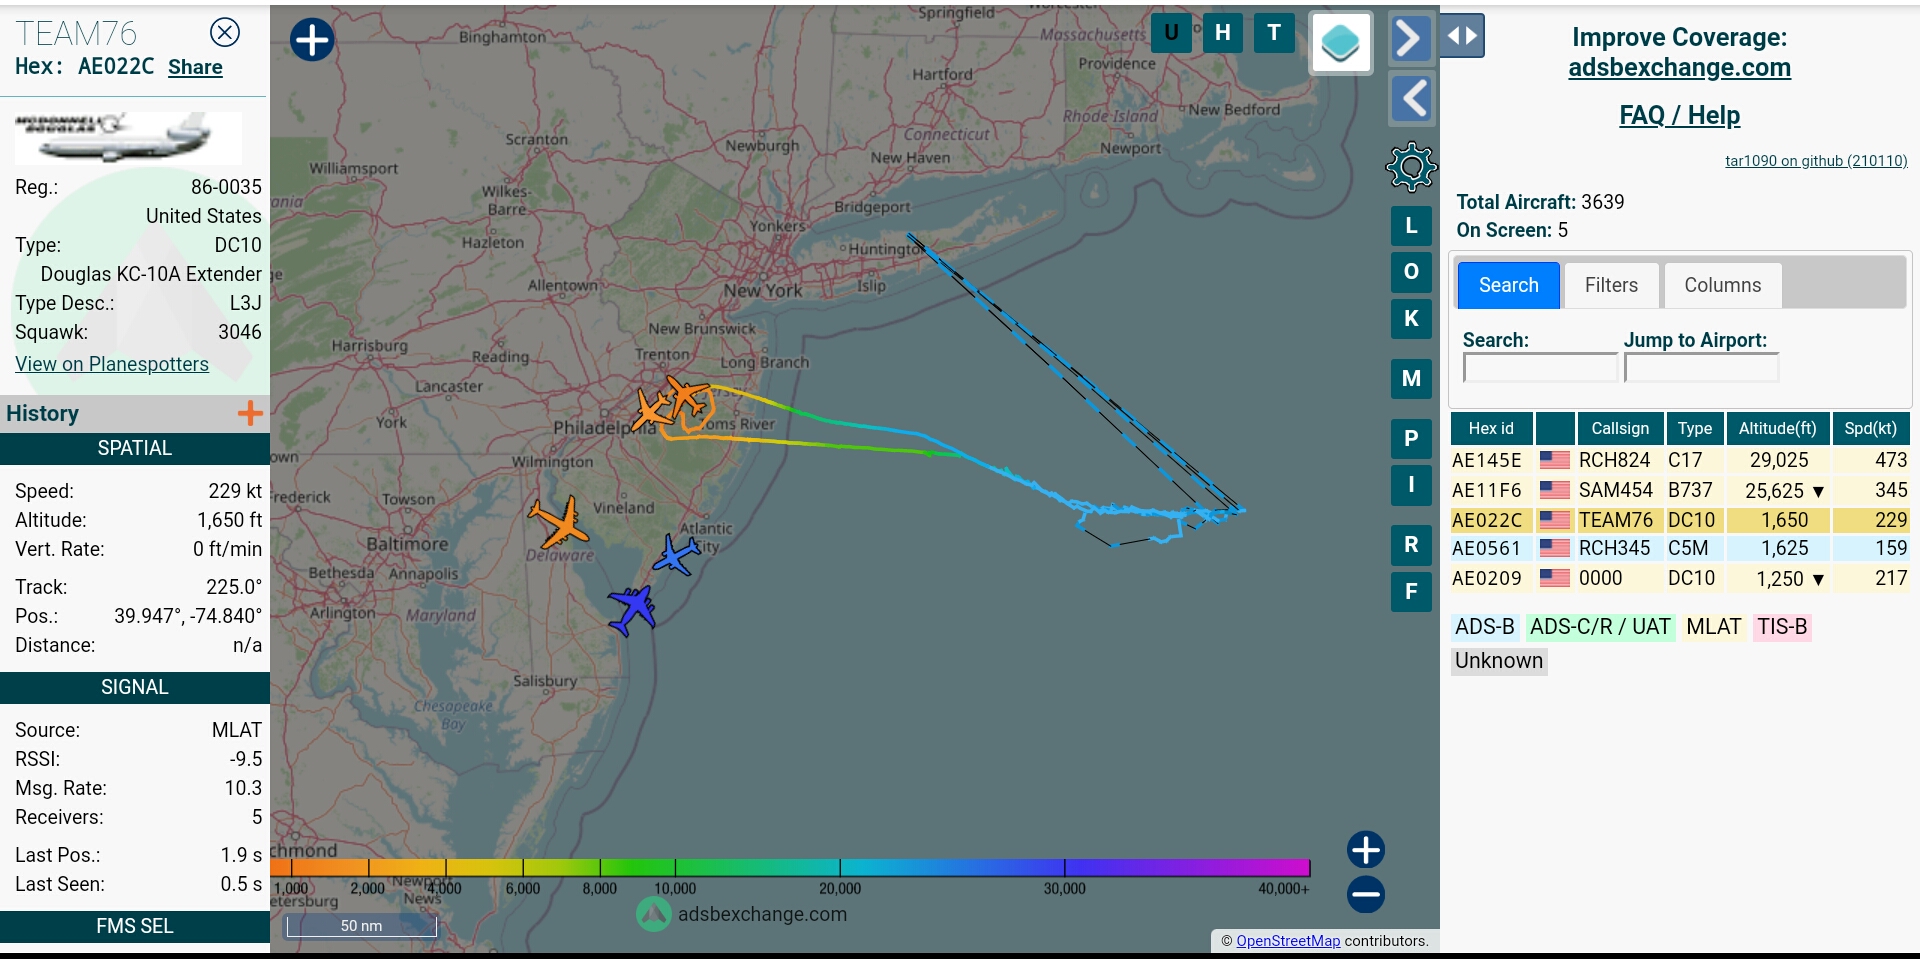The image size is (1920, 959).
Task: Select the 0000 callsign aircraft row
Action: click(1680, 578)
